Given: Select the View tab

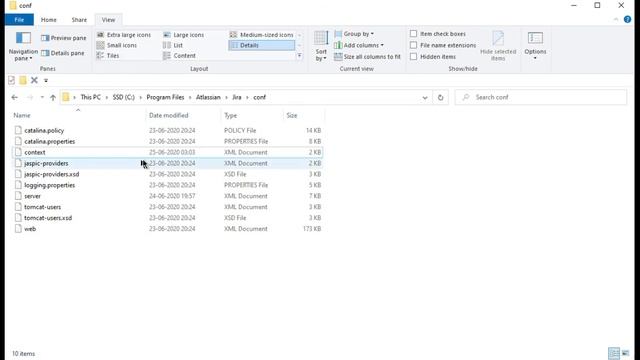Looking at the screenshot, I should 108,20.
